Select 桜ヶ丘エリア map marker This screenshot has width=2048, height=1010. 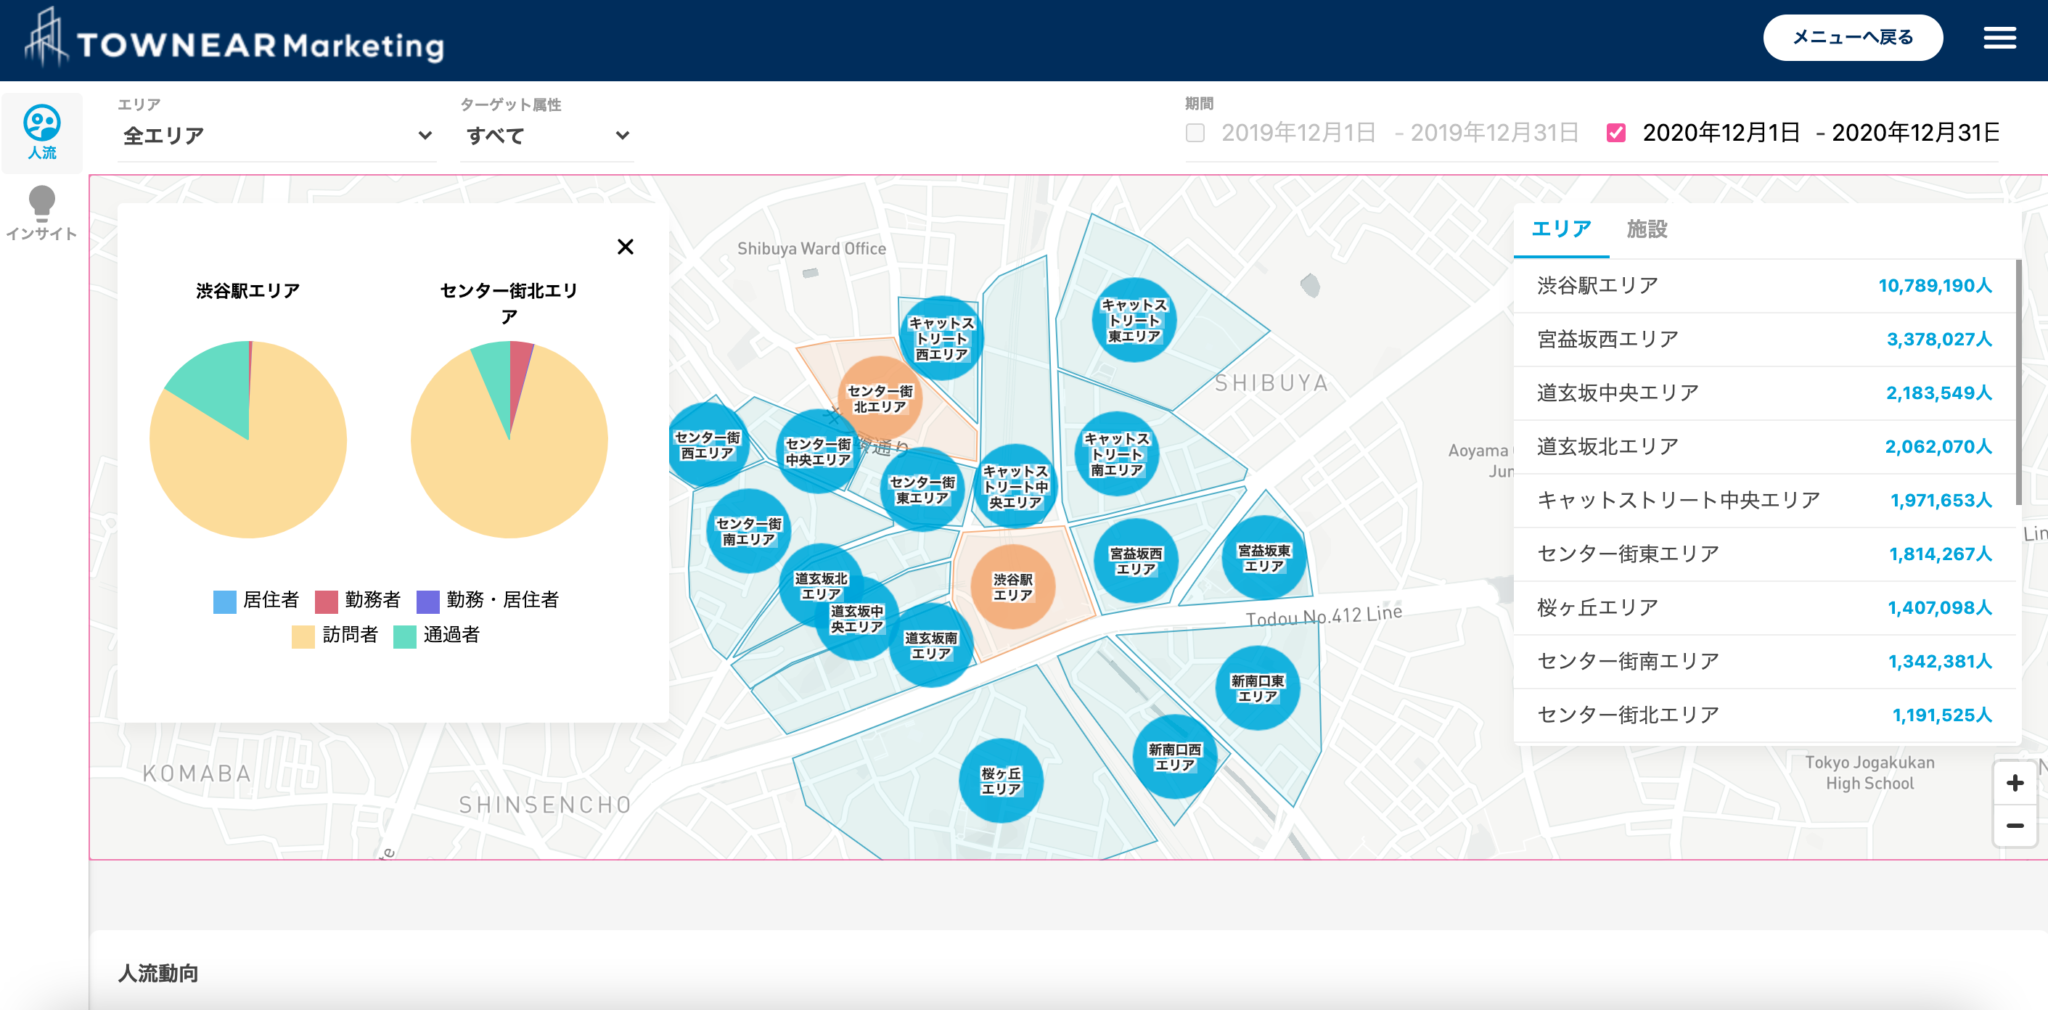[1001, 781]
